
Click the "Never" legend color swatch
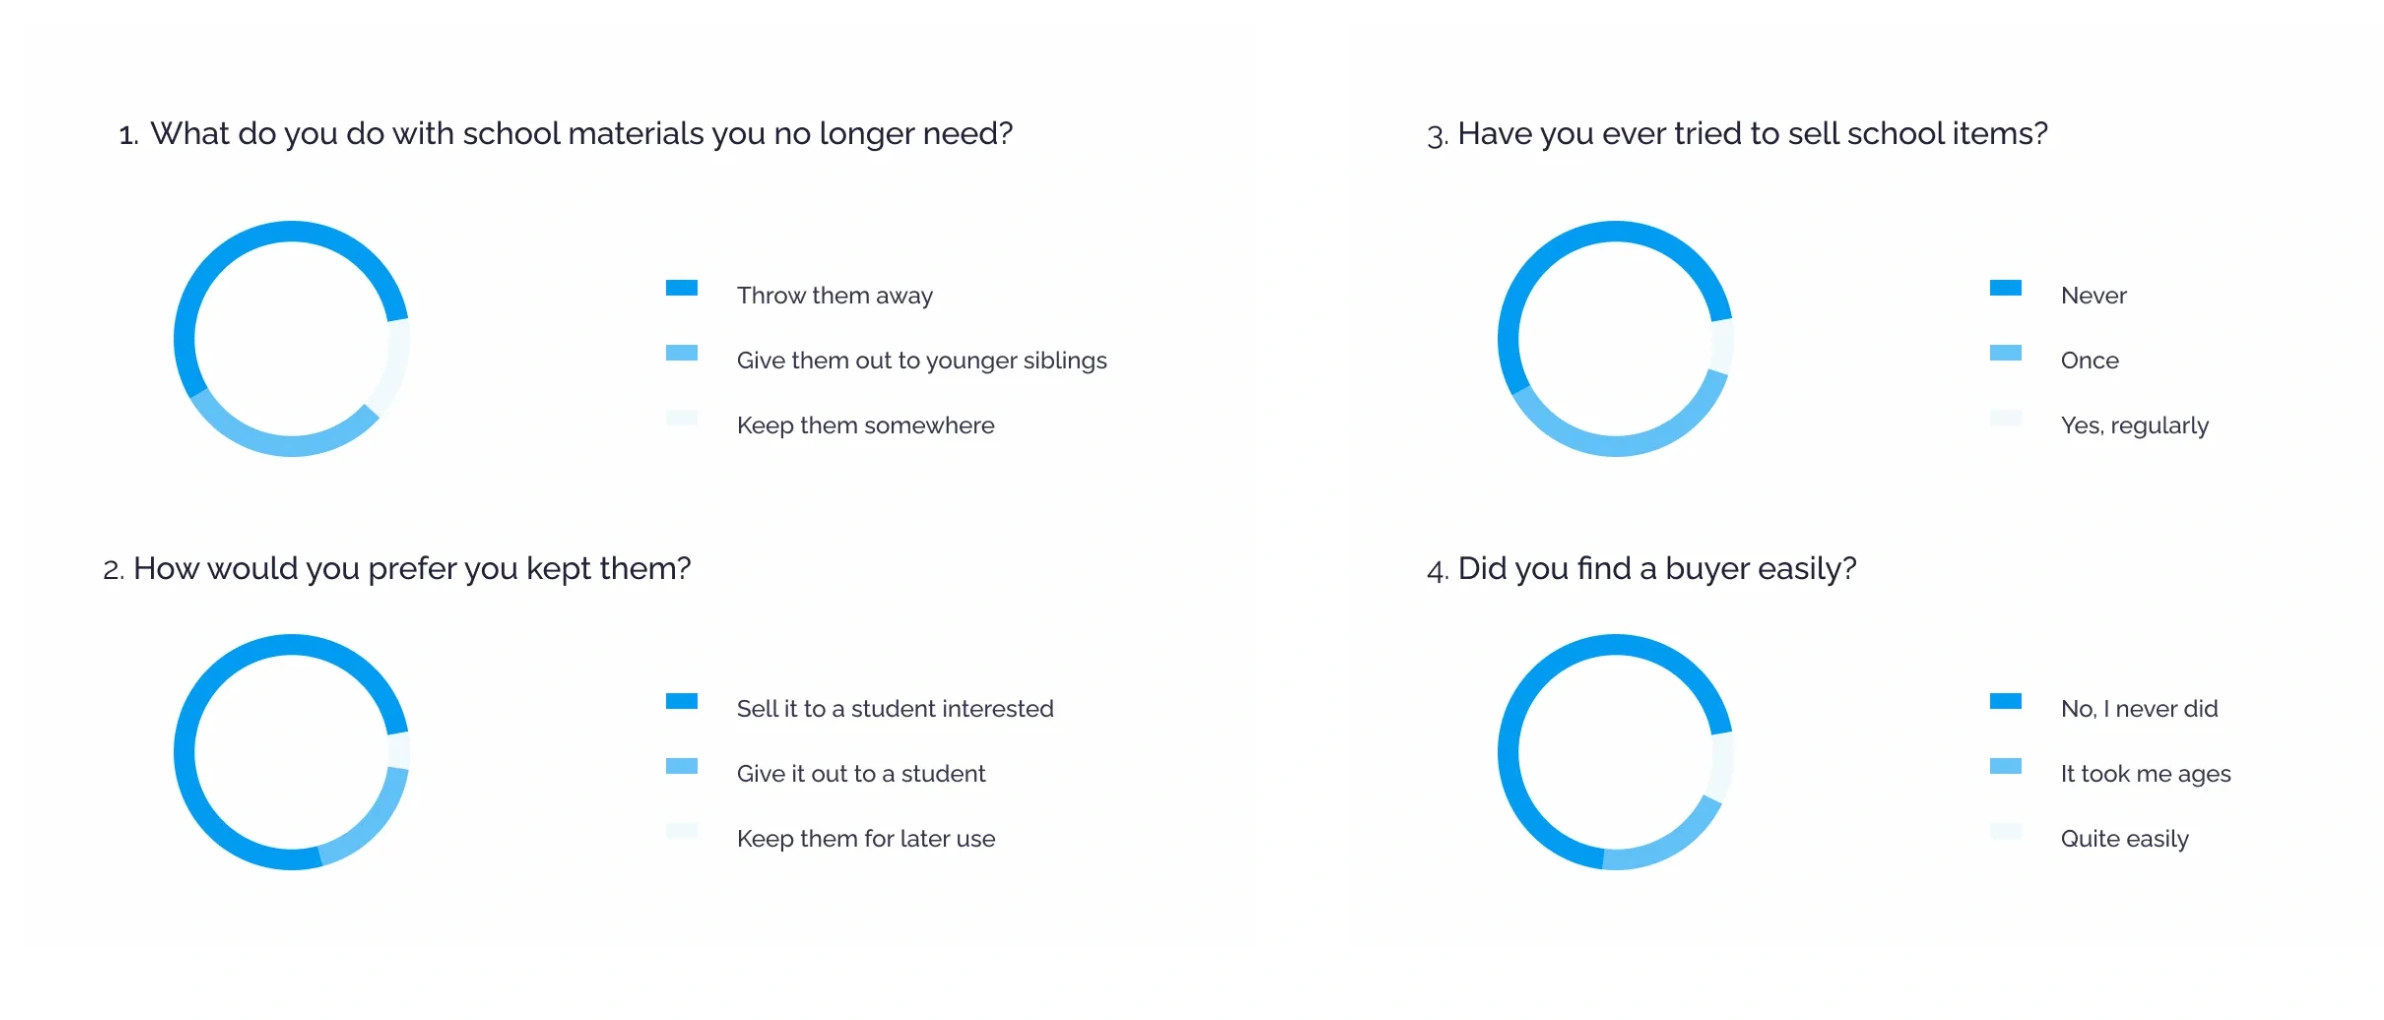tap(2005, 288)
